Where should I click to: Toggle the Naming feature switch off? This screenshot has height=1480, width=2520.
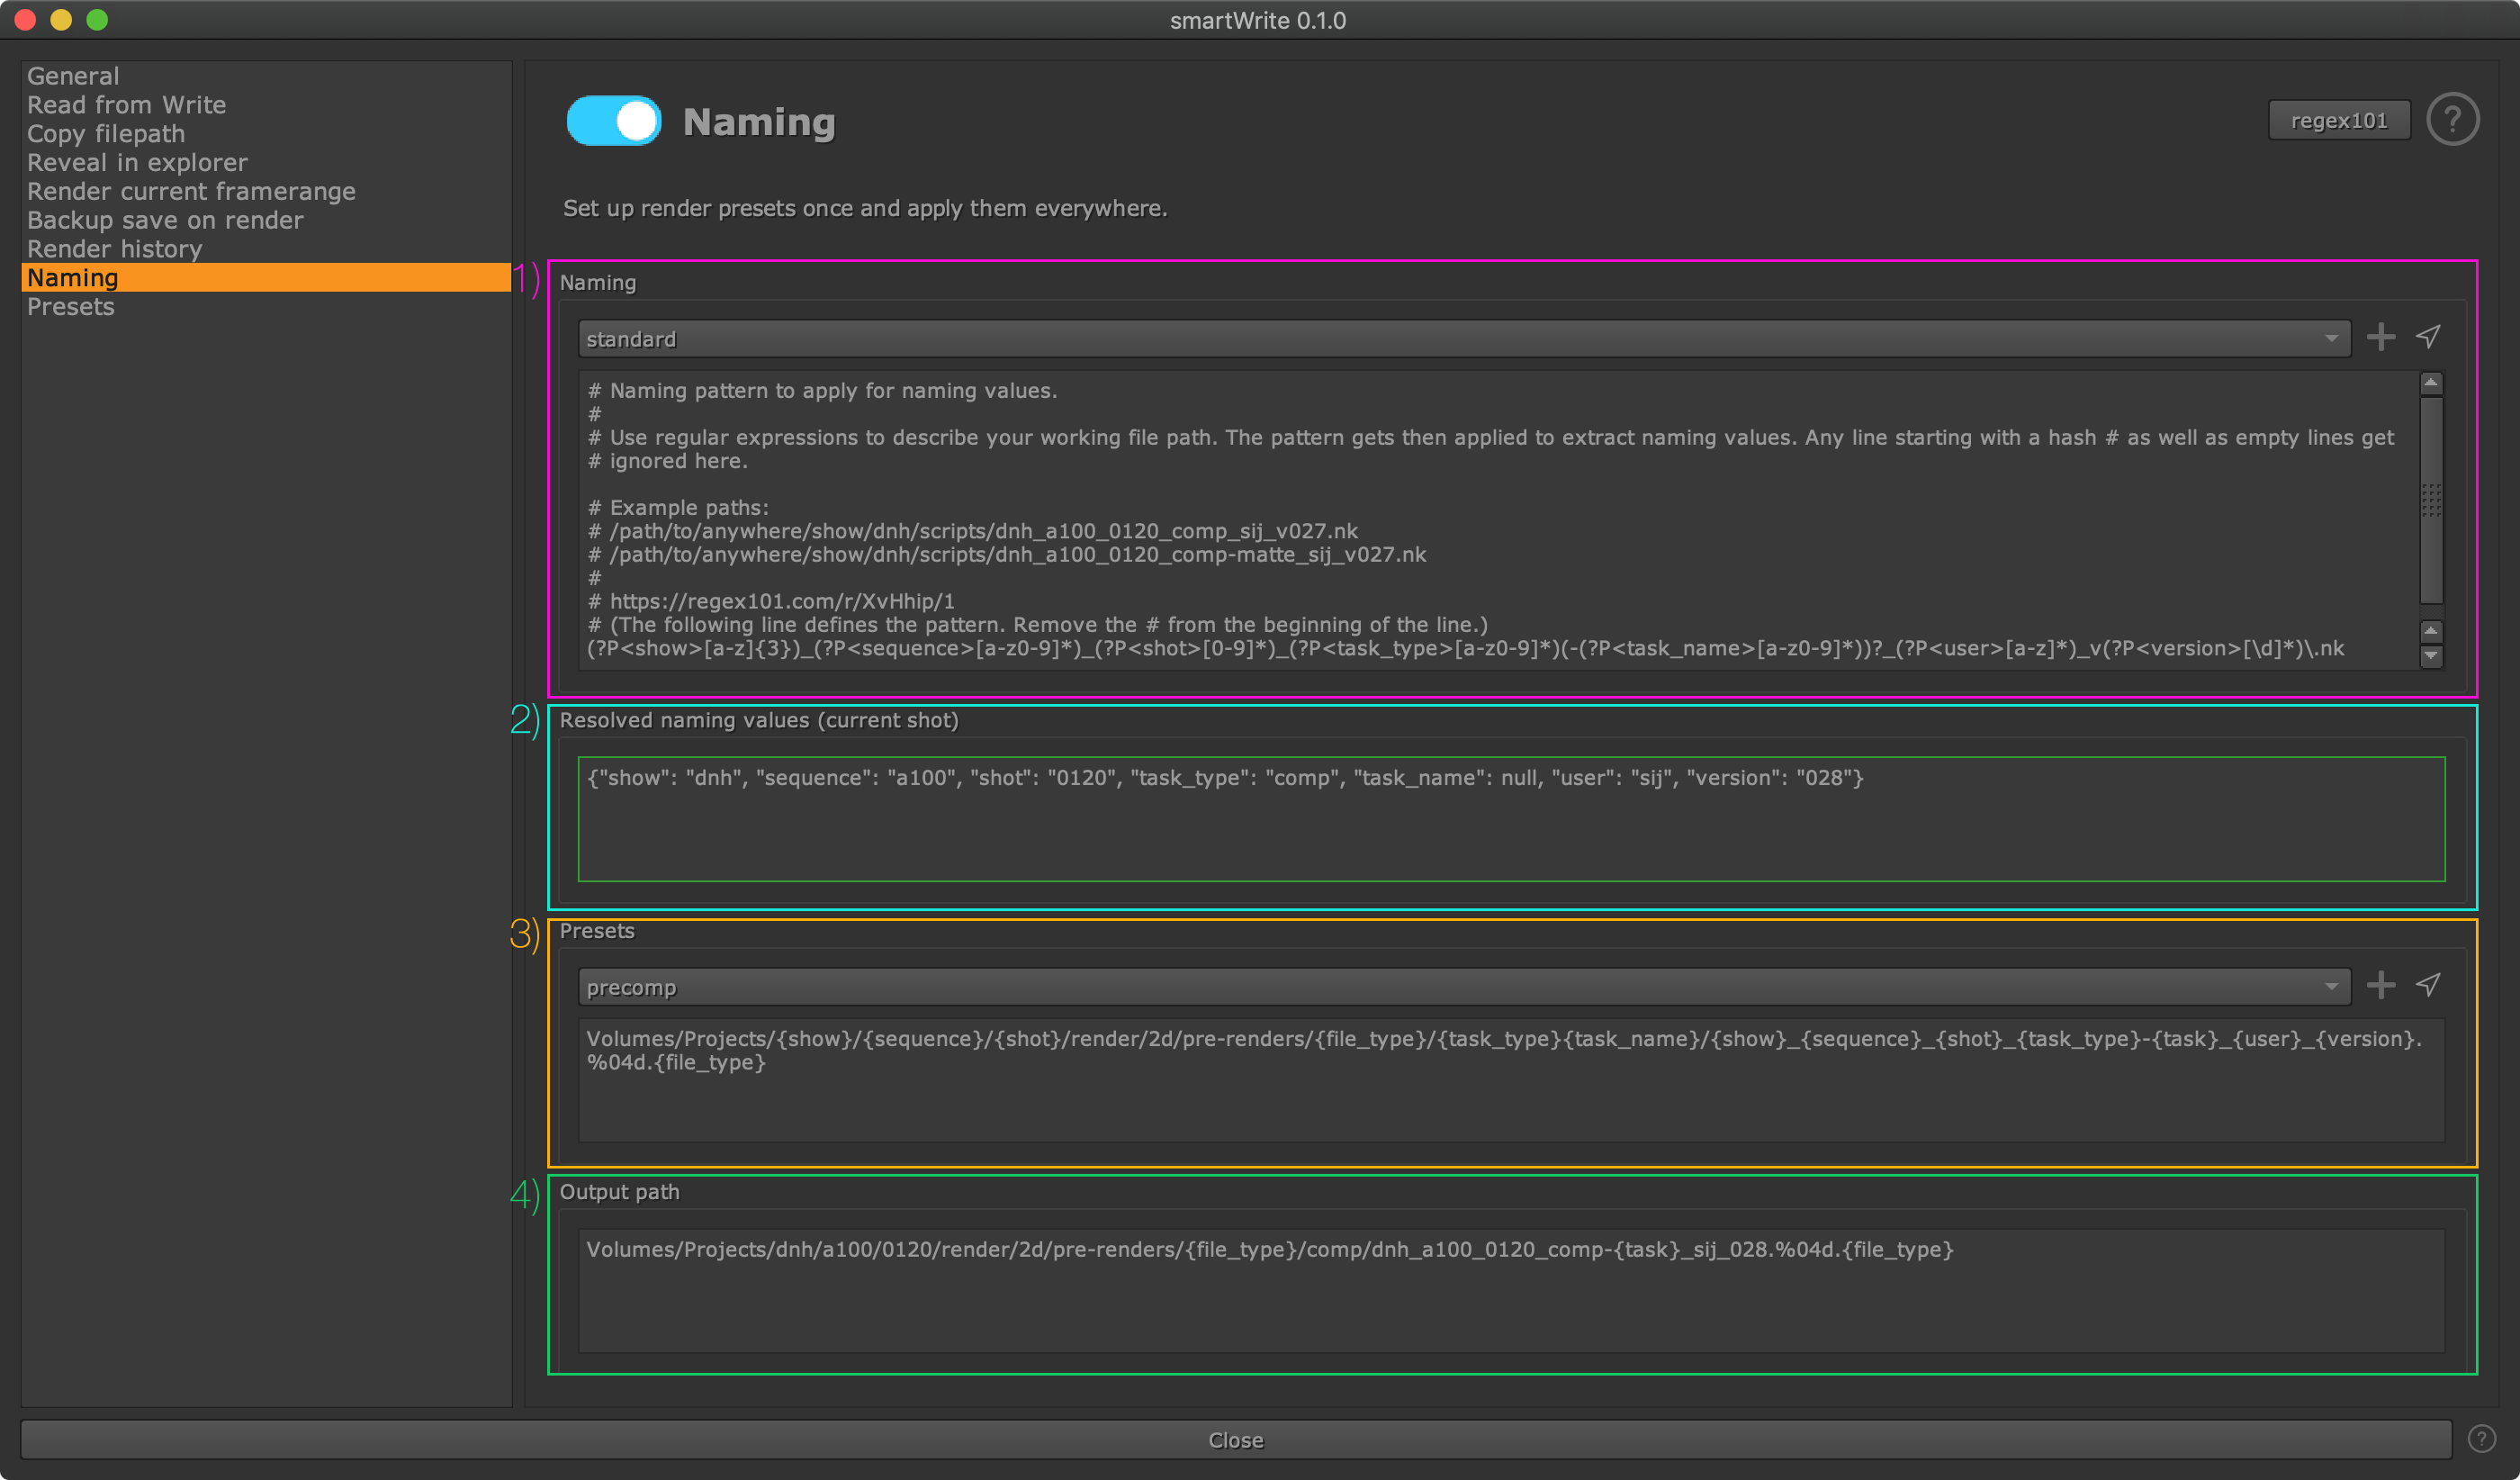(614, 121)
